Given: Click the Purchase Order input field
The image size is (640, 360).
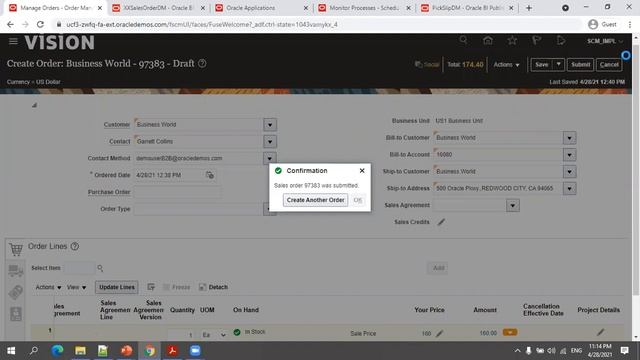Looking at the screenshot, I should click(x=178, y=192).
